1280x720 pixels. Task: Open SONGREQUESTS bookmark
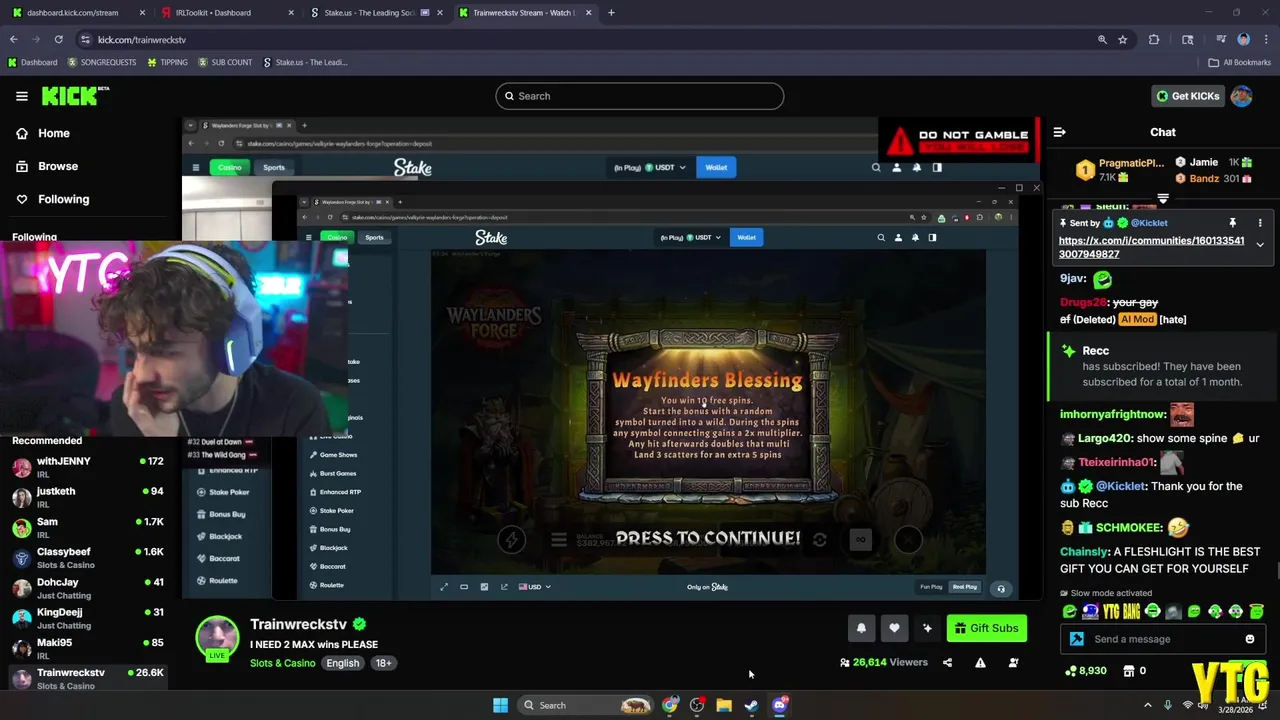(x=102, y=62)
